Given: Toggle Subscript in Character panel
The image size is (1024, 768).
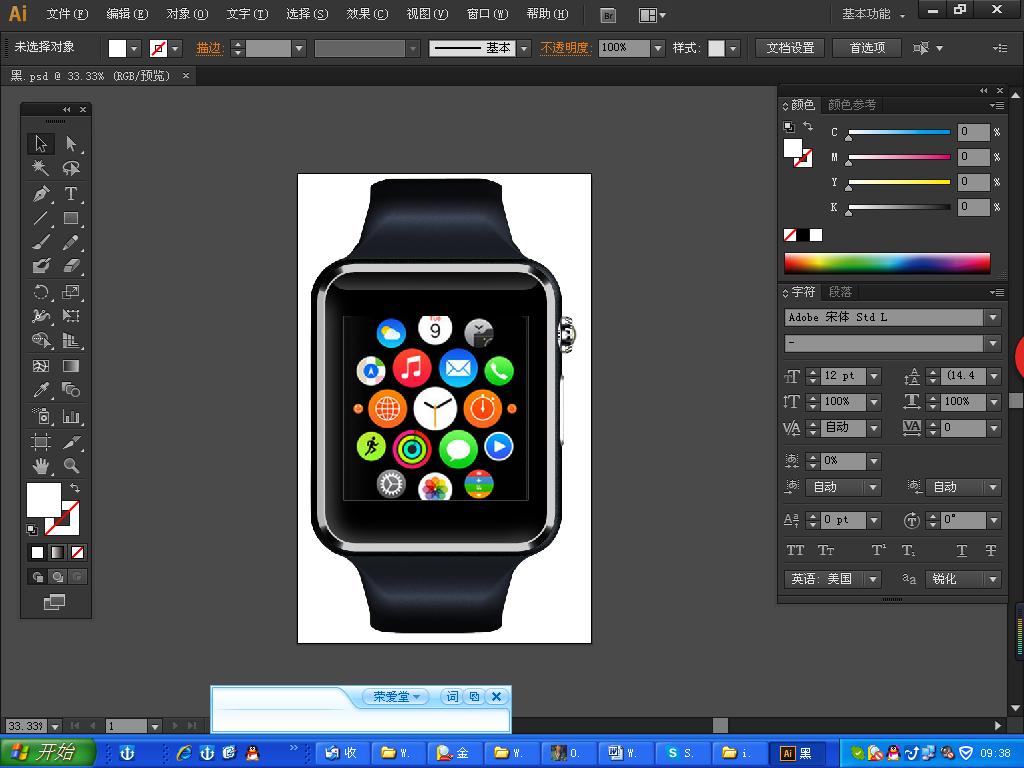Looking at the screenshot, I should (908, 551).
